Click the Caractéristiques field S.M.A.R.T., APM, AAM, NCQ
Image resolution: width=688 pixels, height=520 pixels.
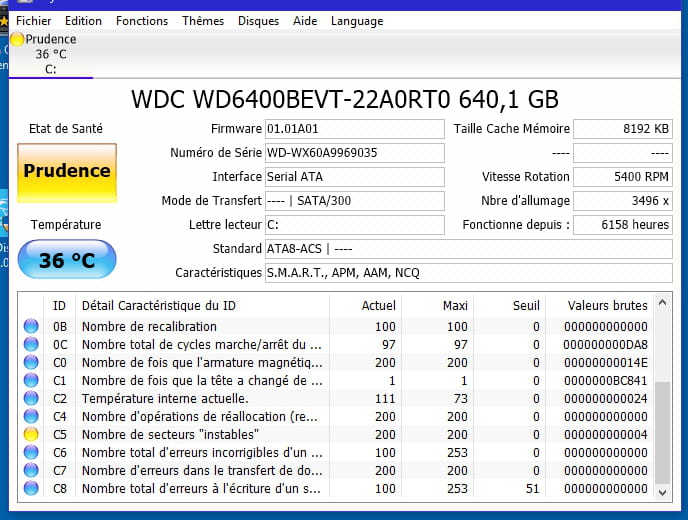[x=469, y=273]
